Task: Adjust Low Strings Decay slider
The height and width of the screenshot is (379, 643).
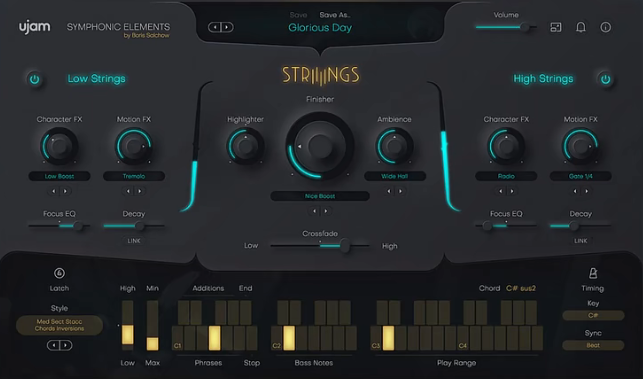Action: pos(134,226)
